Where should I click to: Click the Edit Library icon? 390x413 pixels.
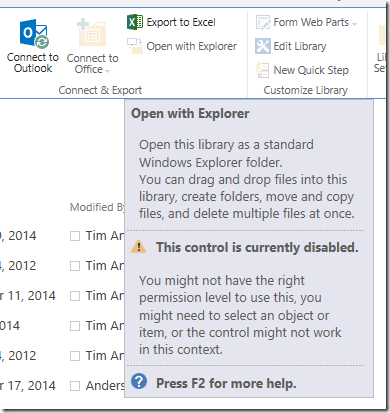pyautogui.click(x=263, y=46)
